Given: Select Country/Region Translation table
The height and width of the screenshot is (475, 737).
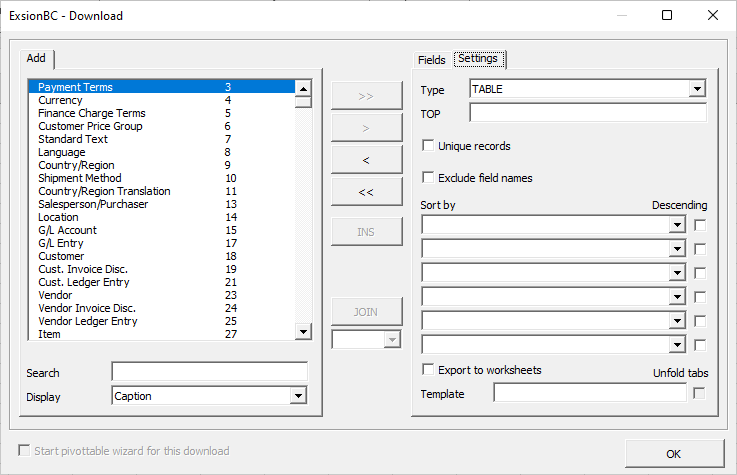Looking at the screenshot, I should pyautogui.click(x=161, y=191).
